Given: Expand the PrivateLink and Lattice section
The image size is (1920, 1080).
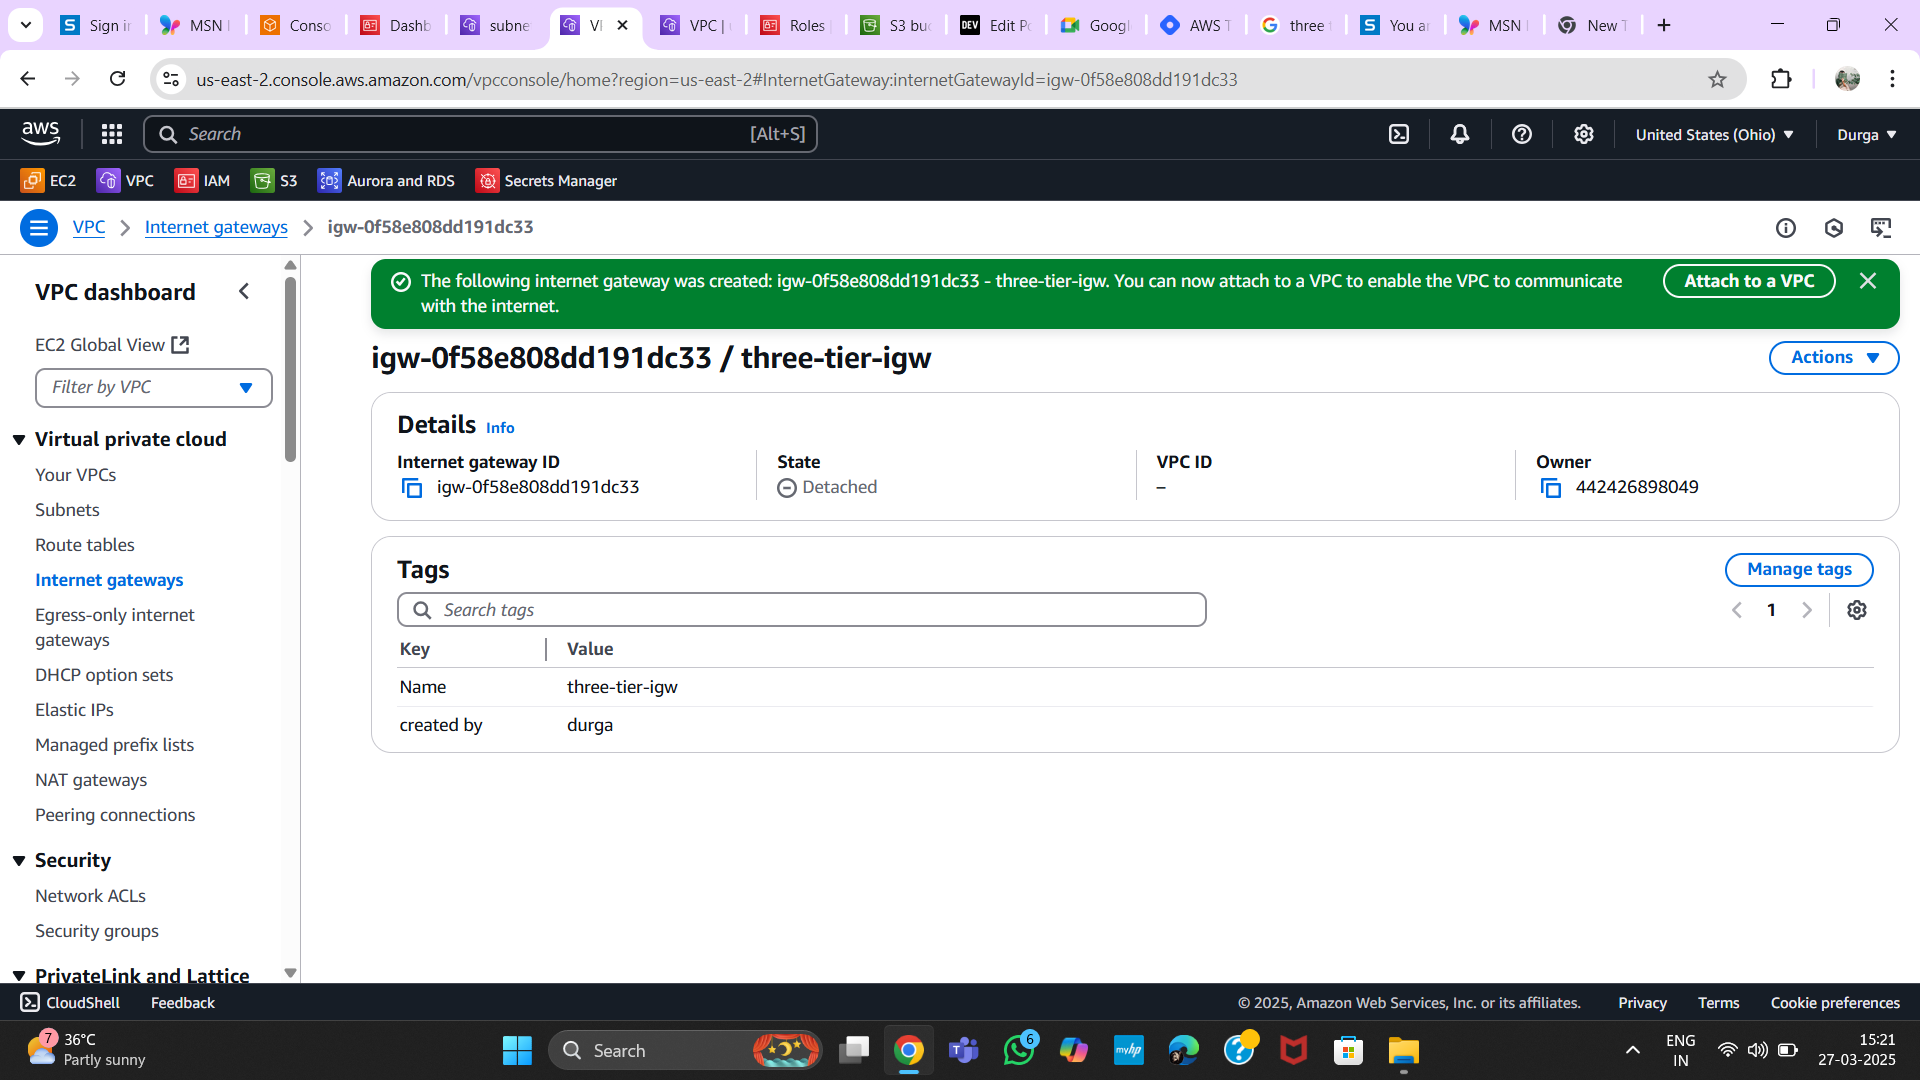Looking at the screenshot, I should pyautogui.click(x=19, y=975).
